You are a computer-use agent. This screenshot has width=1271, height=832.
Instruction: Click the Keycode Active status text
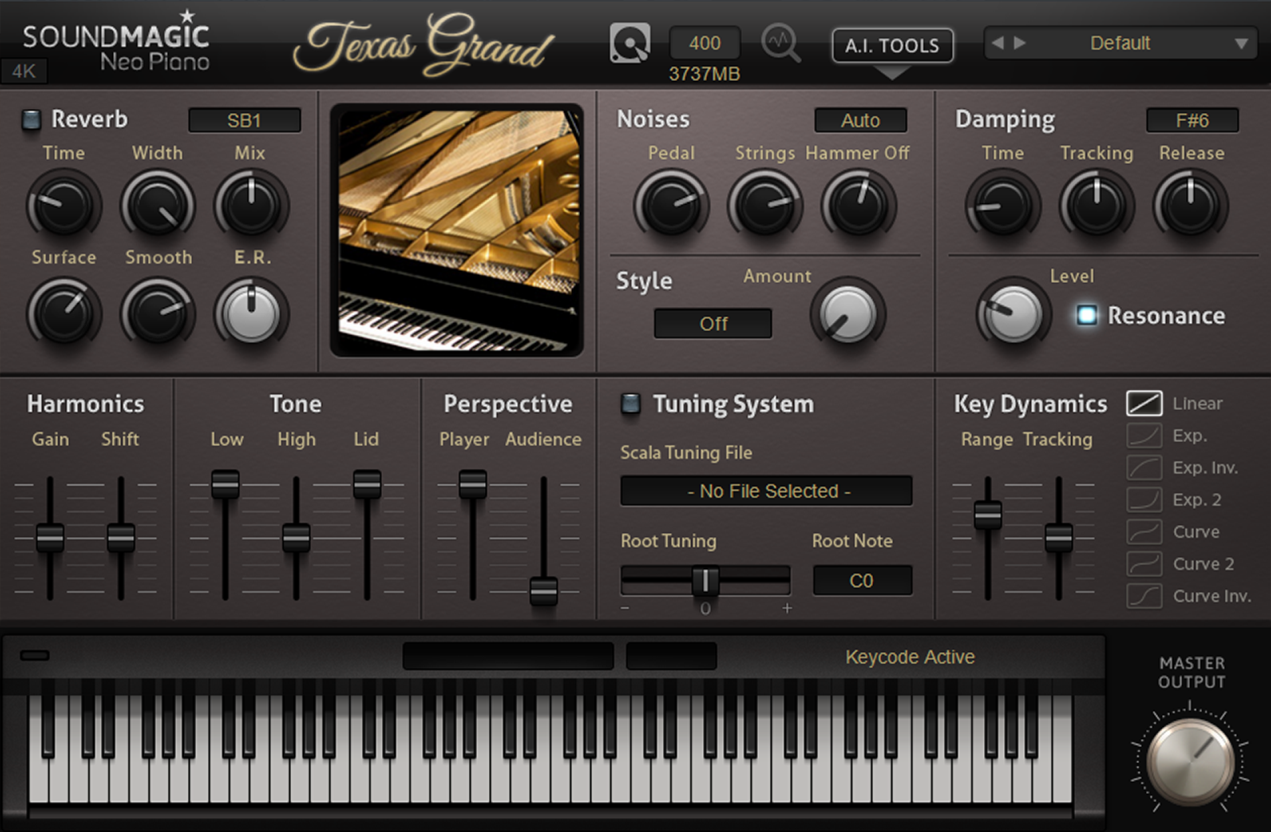pos(910,657)
